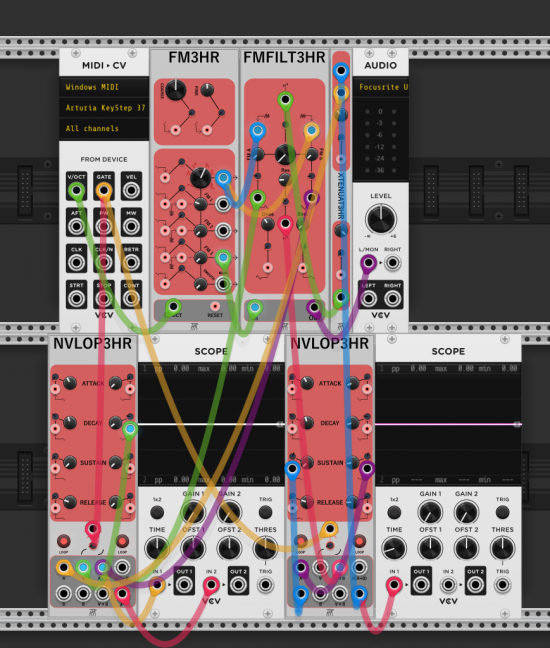550x648 pixels.
Task: Click the COARSE knob on FM3HR
Action: (176, 90)
